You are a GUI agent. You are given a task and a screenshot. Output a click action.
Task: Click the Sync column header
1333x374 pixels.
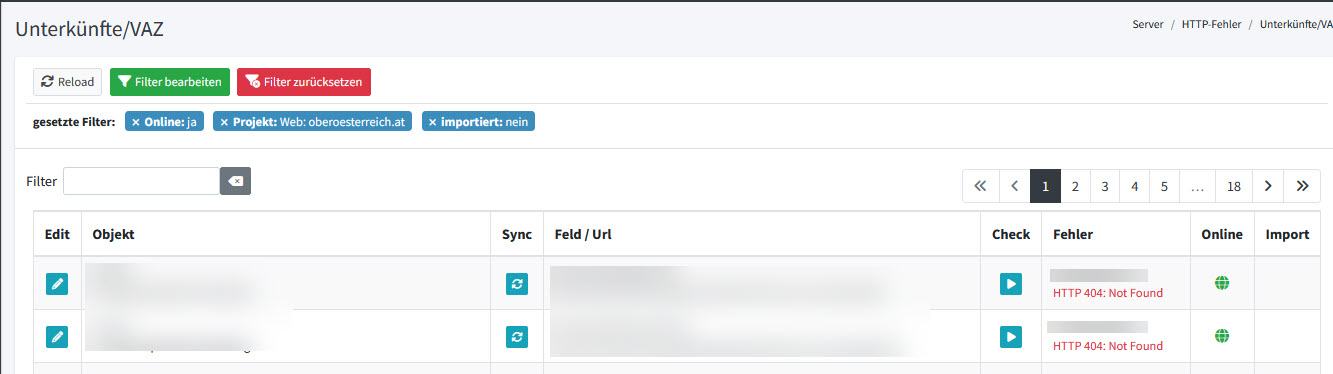(x=517, y=234)
